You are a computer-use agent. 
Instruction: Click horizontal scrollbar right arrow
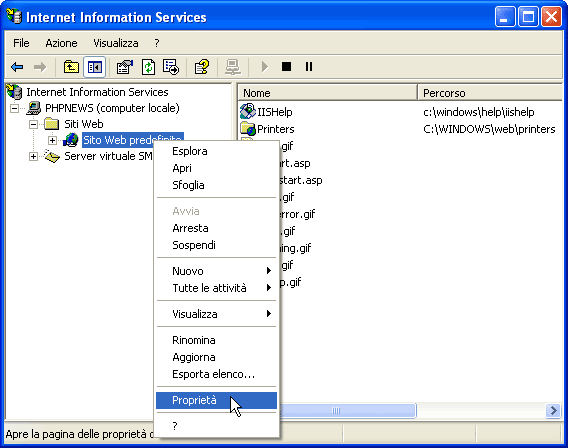554,410
